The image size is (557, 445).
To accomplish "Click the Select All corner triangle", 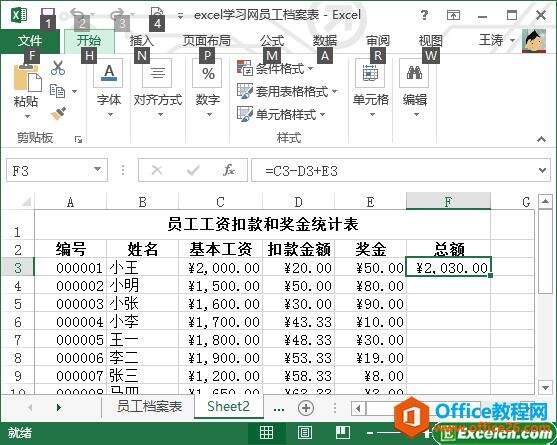I will (27, 202).
